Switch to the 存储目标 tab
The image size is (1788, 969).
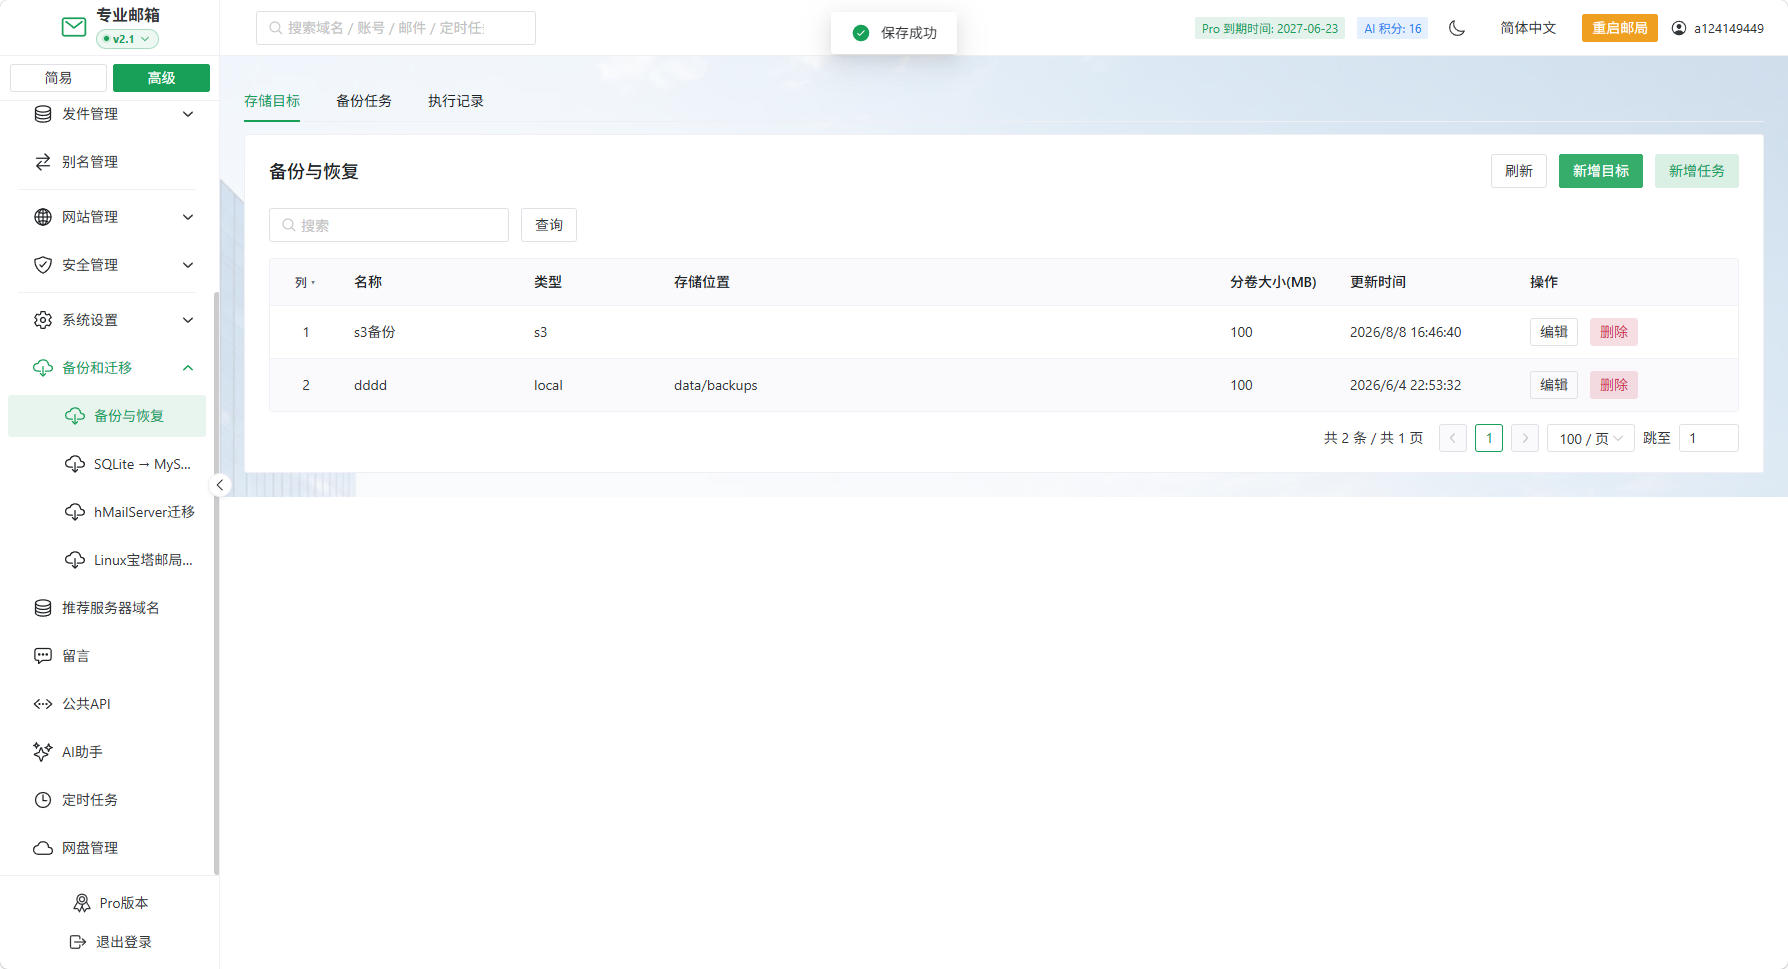click(272, 101)
